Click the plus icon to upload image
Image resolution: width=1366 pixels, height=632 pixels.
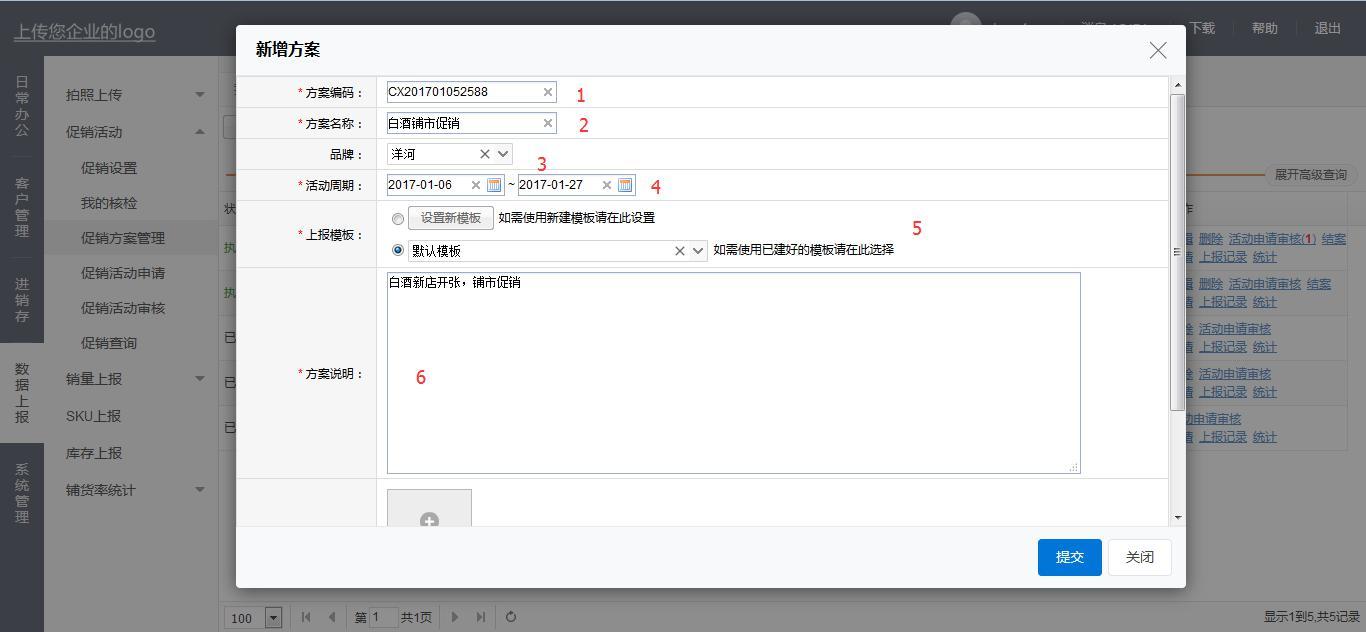point(429,520)
